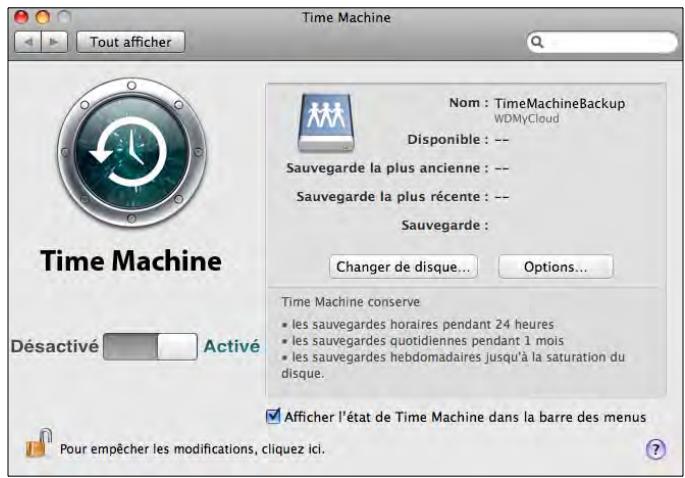Screen dimensions: 685x478
Task: Click the Désactivé label
Action: click(55, 346)
